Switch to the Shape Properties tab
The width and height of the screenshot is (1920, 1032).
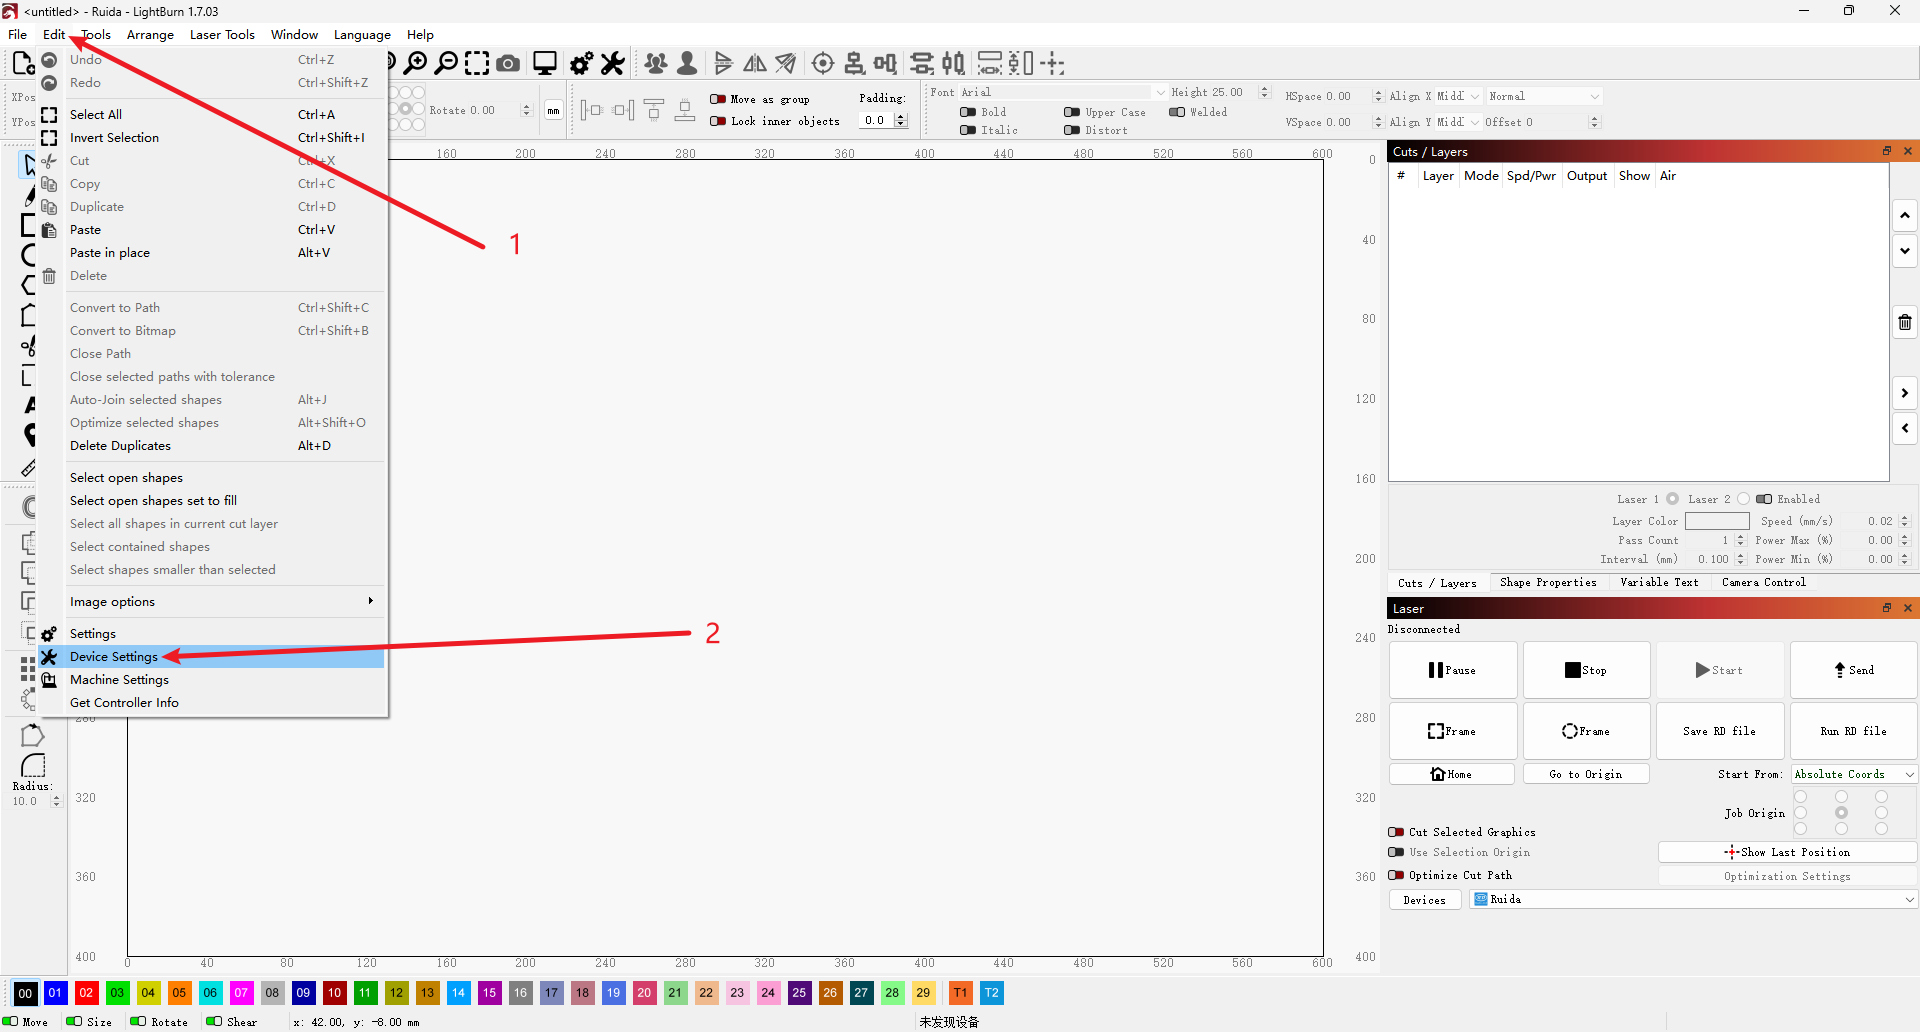[x=1547, y=583]
